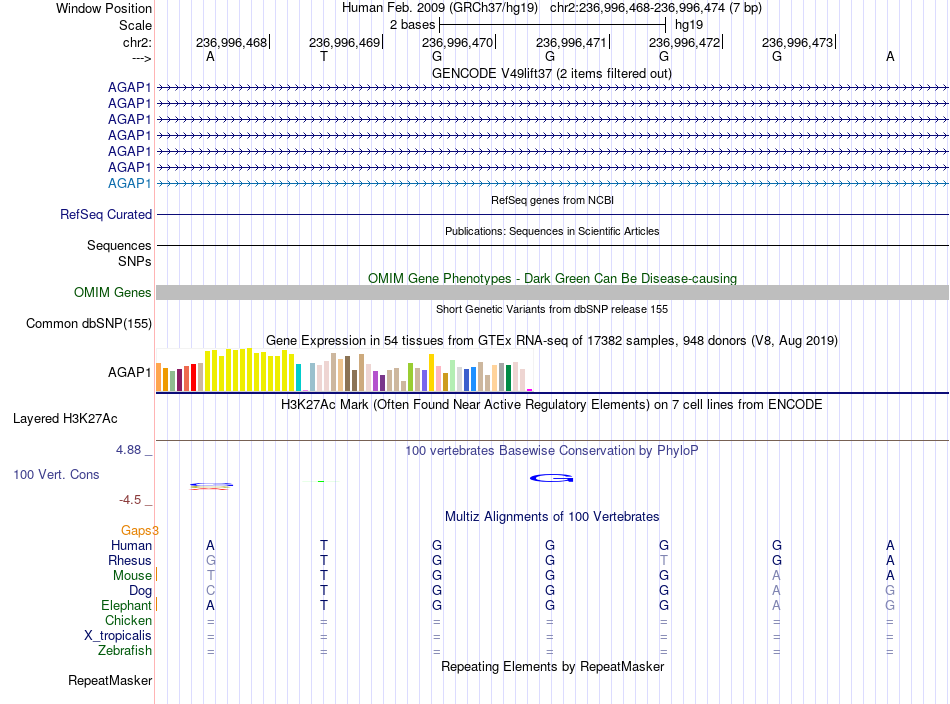
Task: Open GENCODE V49lift37 track title
Action: click(552, 73)
